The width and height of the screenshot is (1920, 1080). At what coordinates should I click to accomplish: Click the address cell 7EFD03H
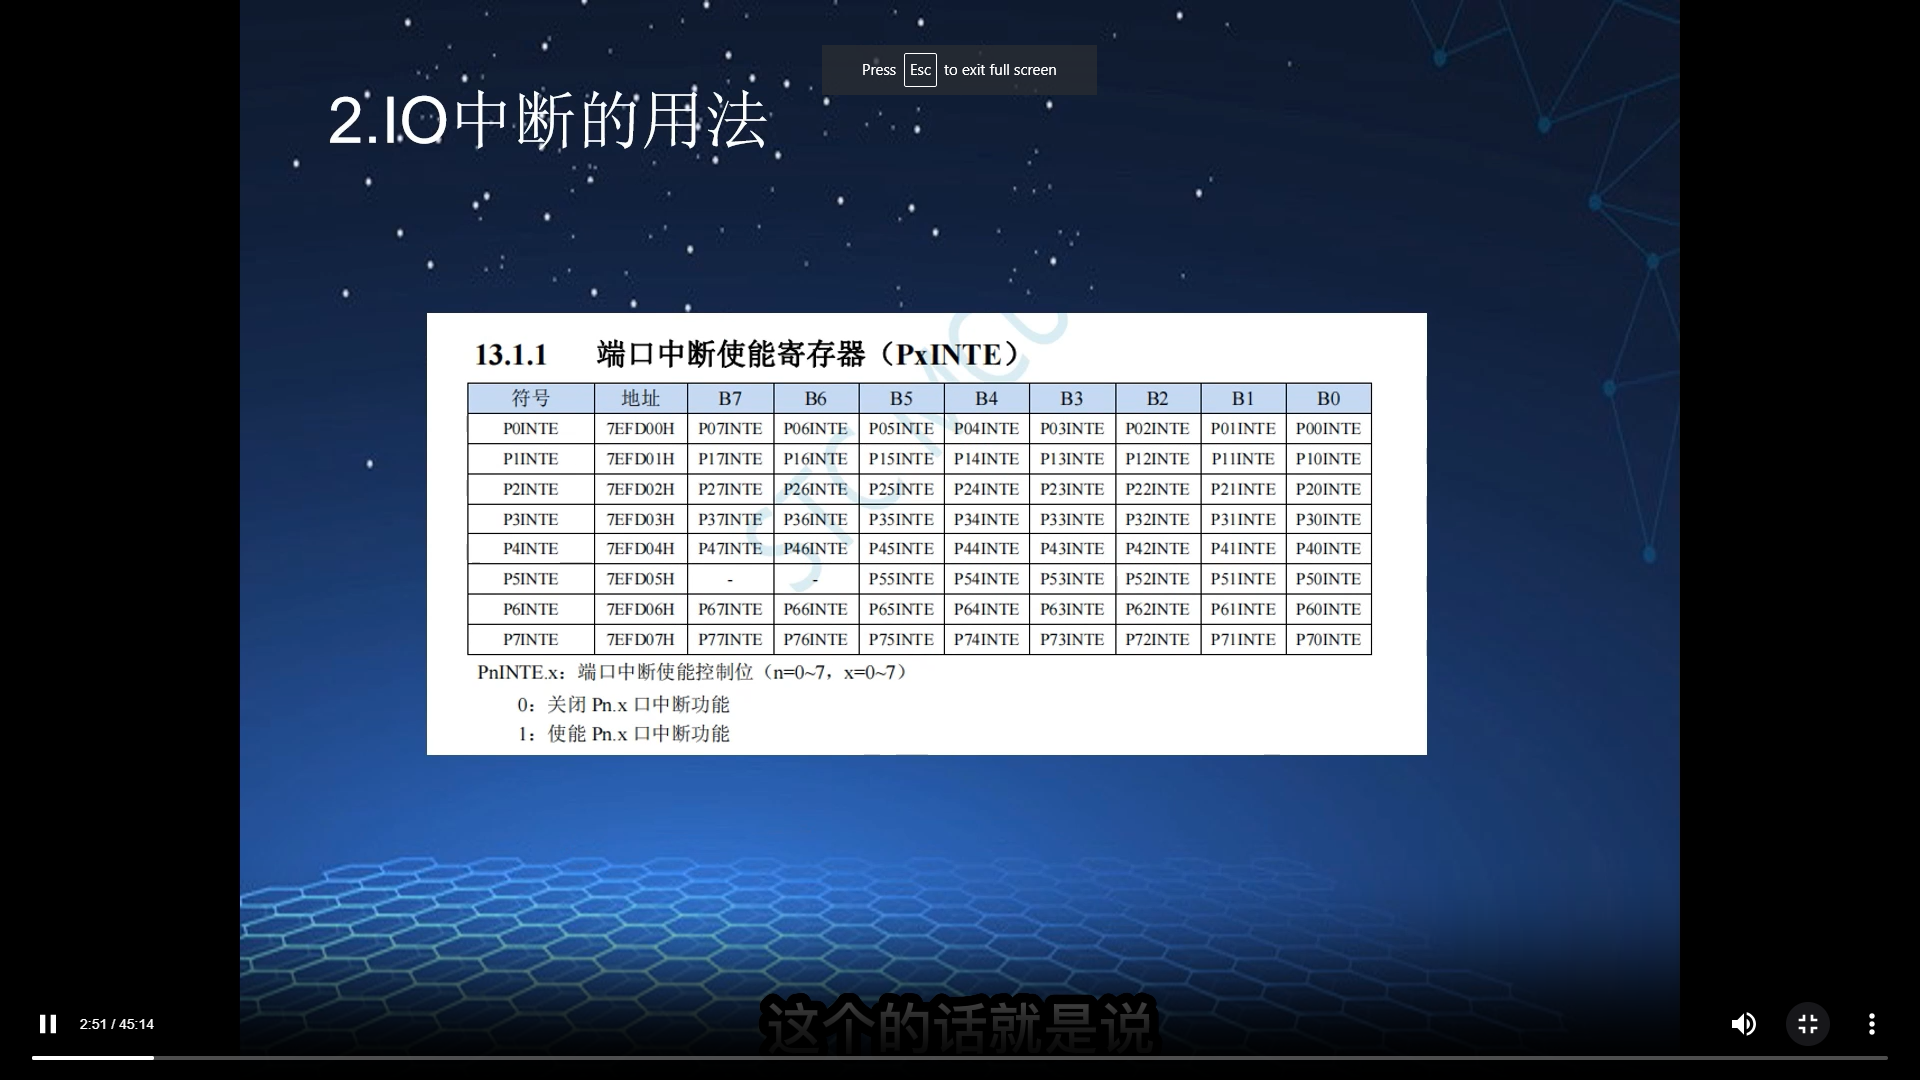point(641,519)
